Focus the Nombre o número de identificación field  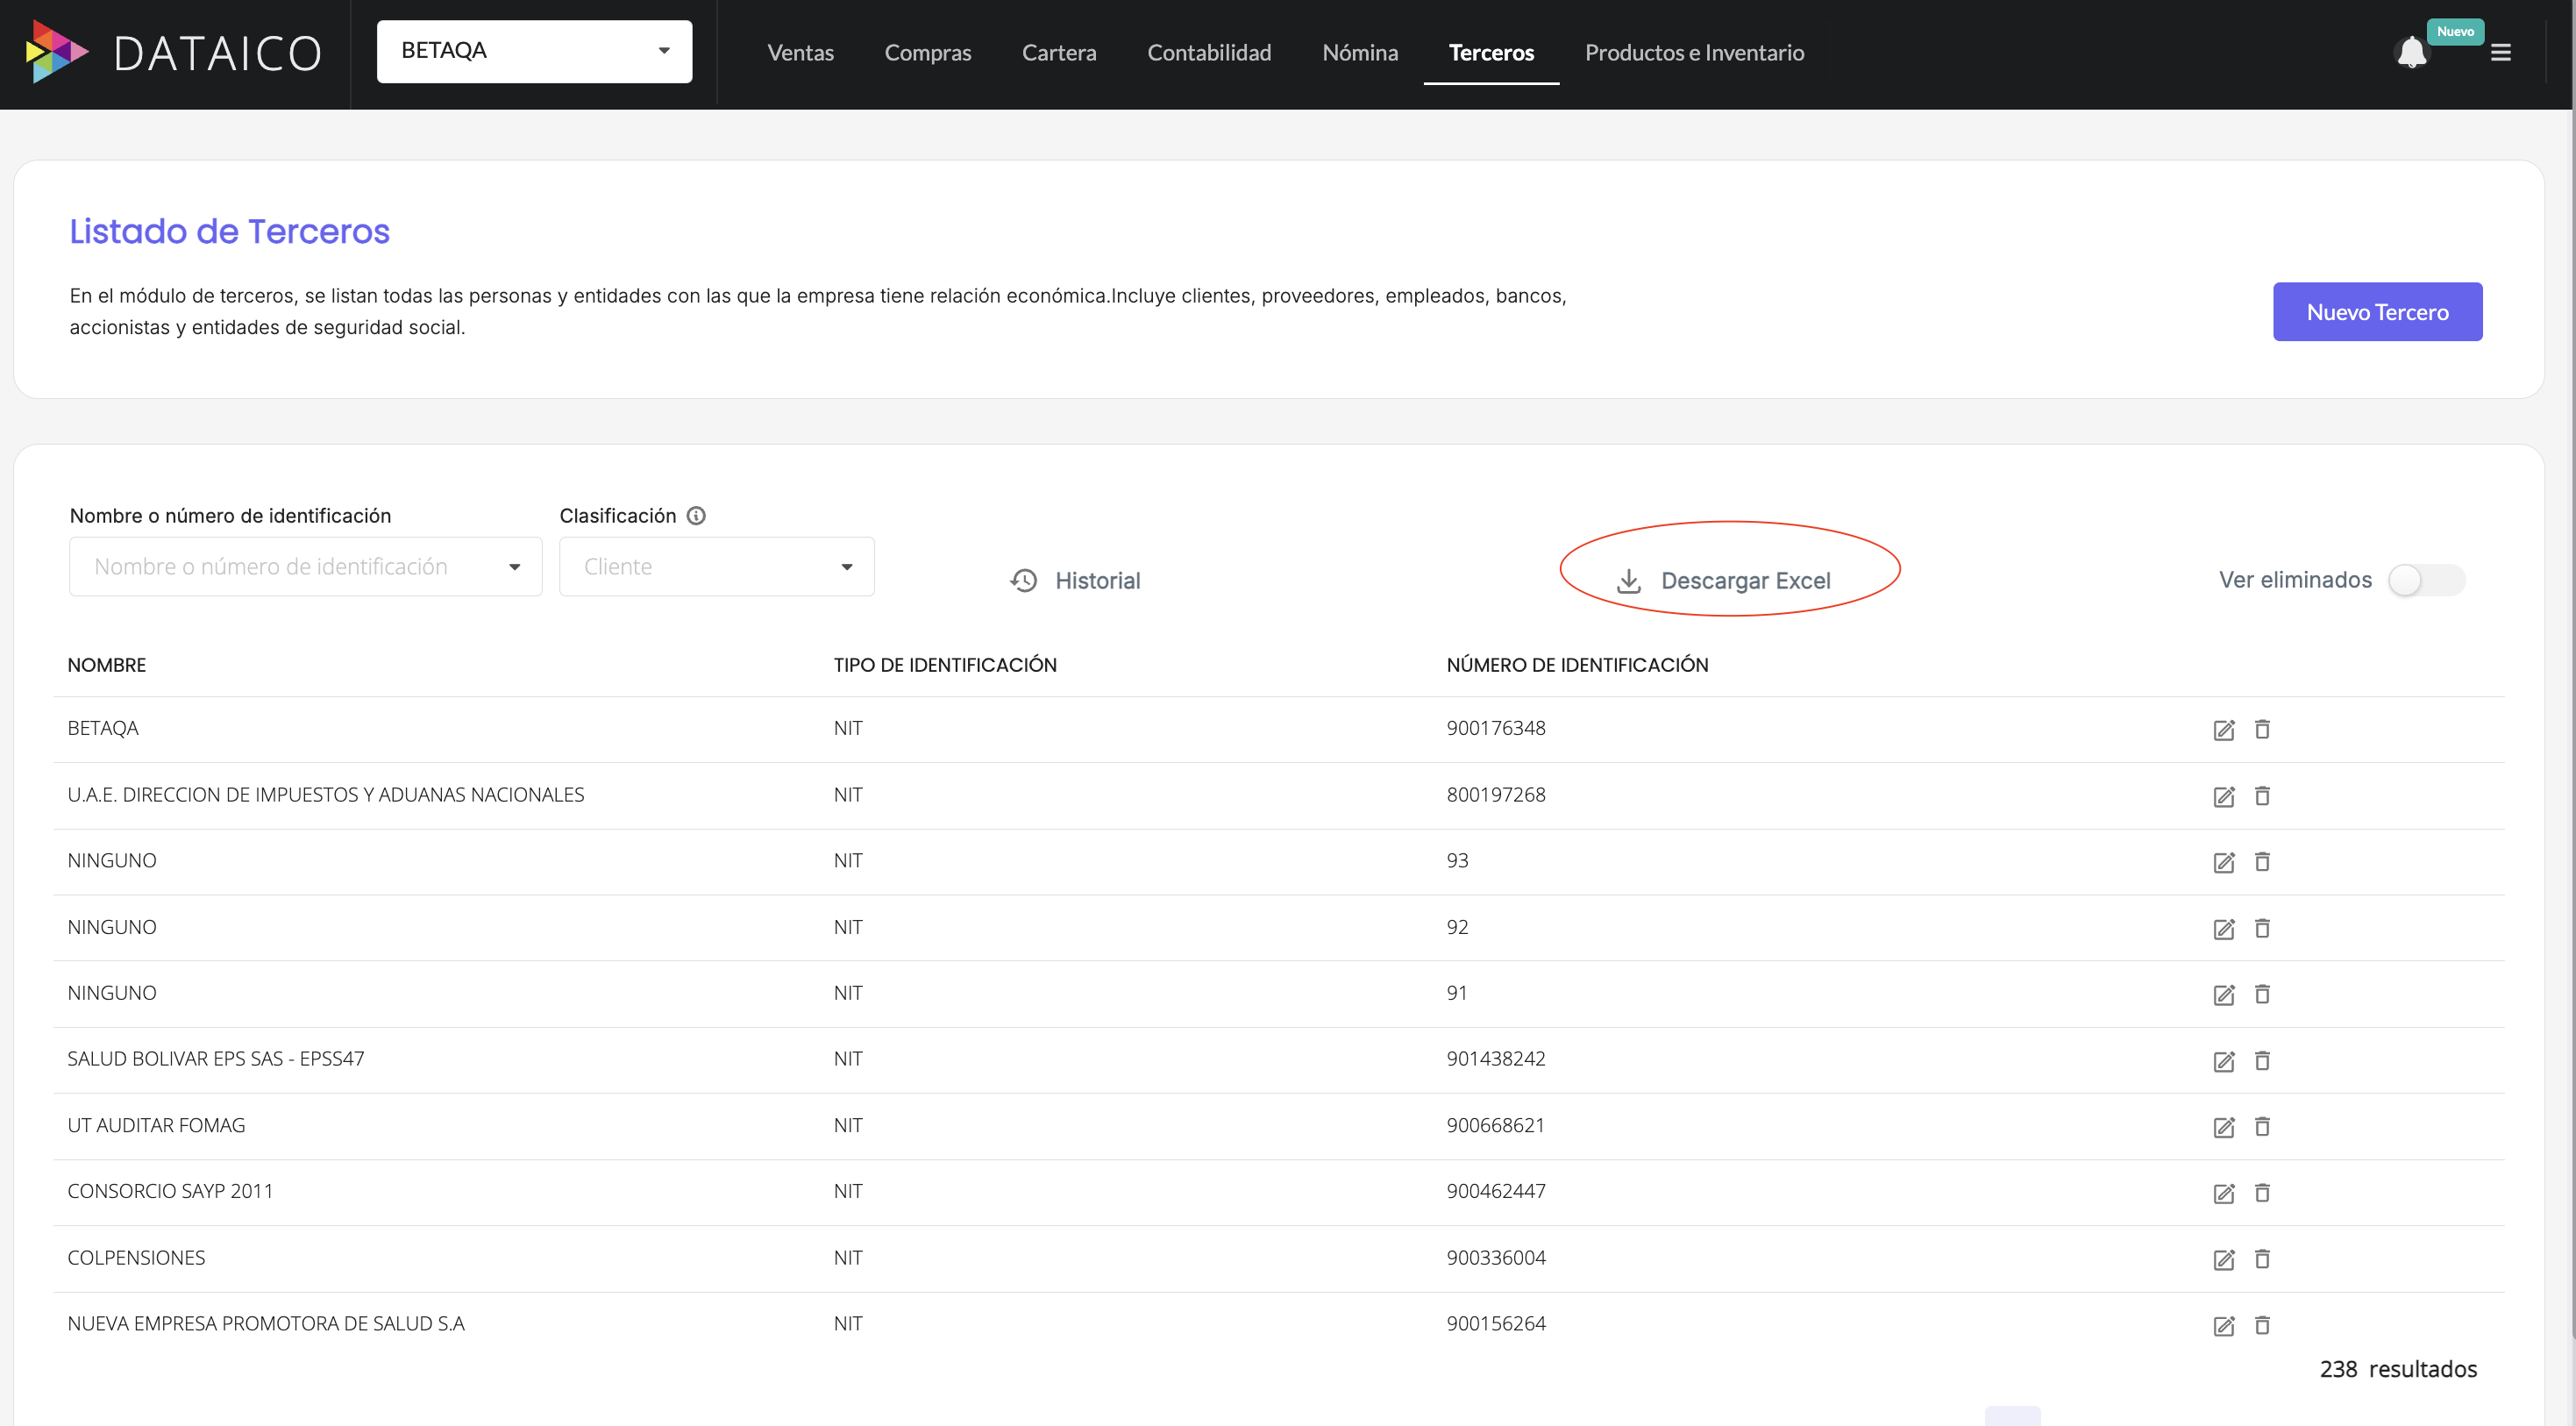point(305,567)
